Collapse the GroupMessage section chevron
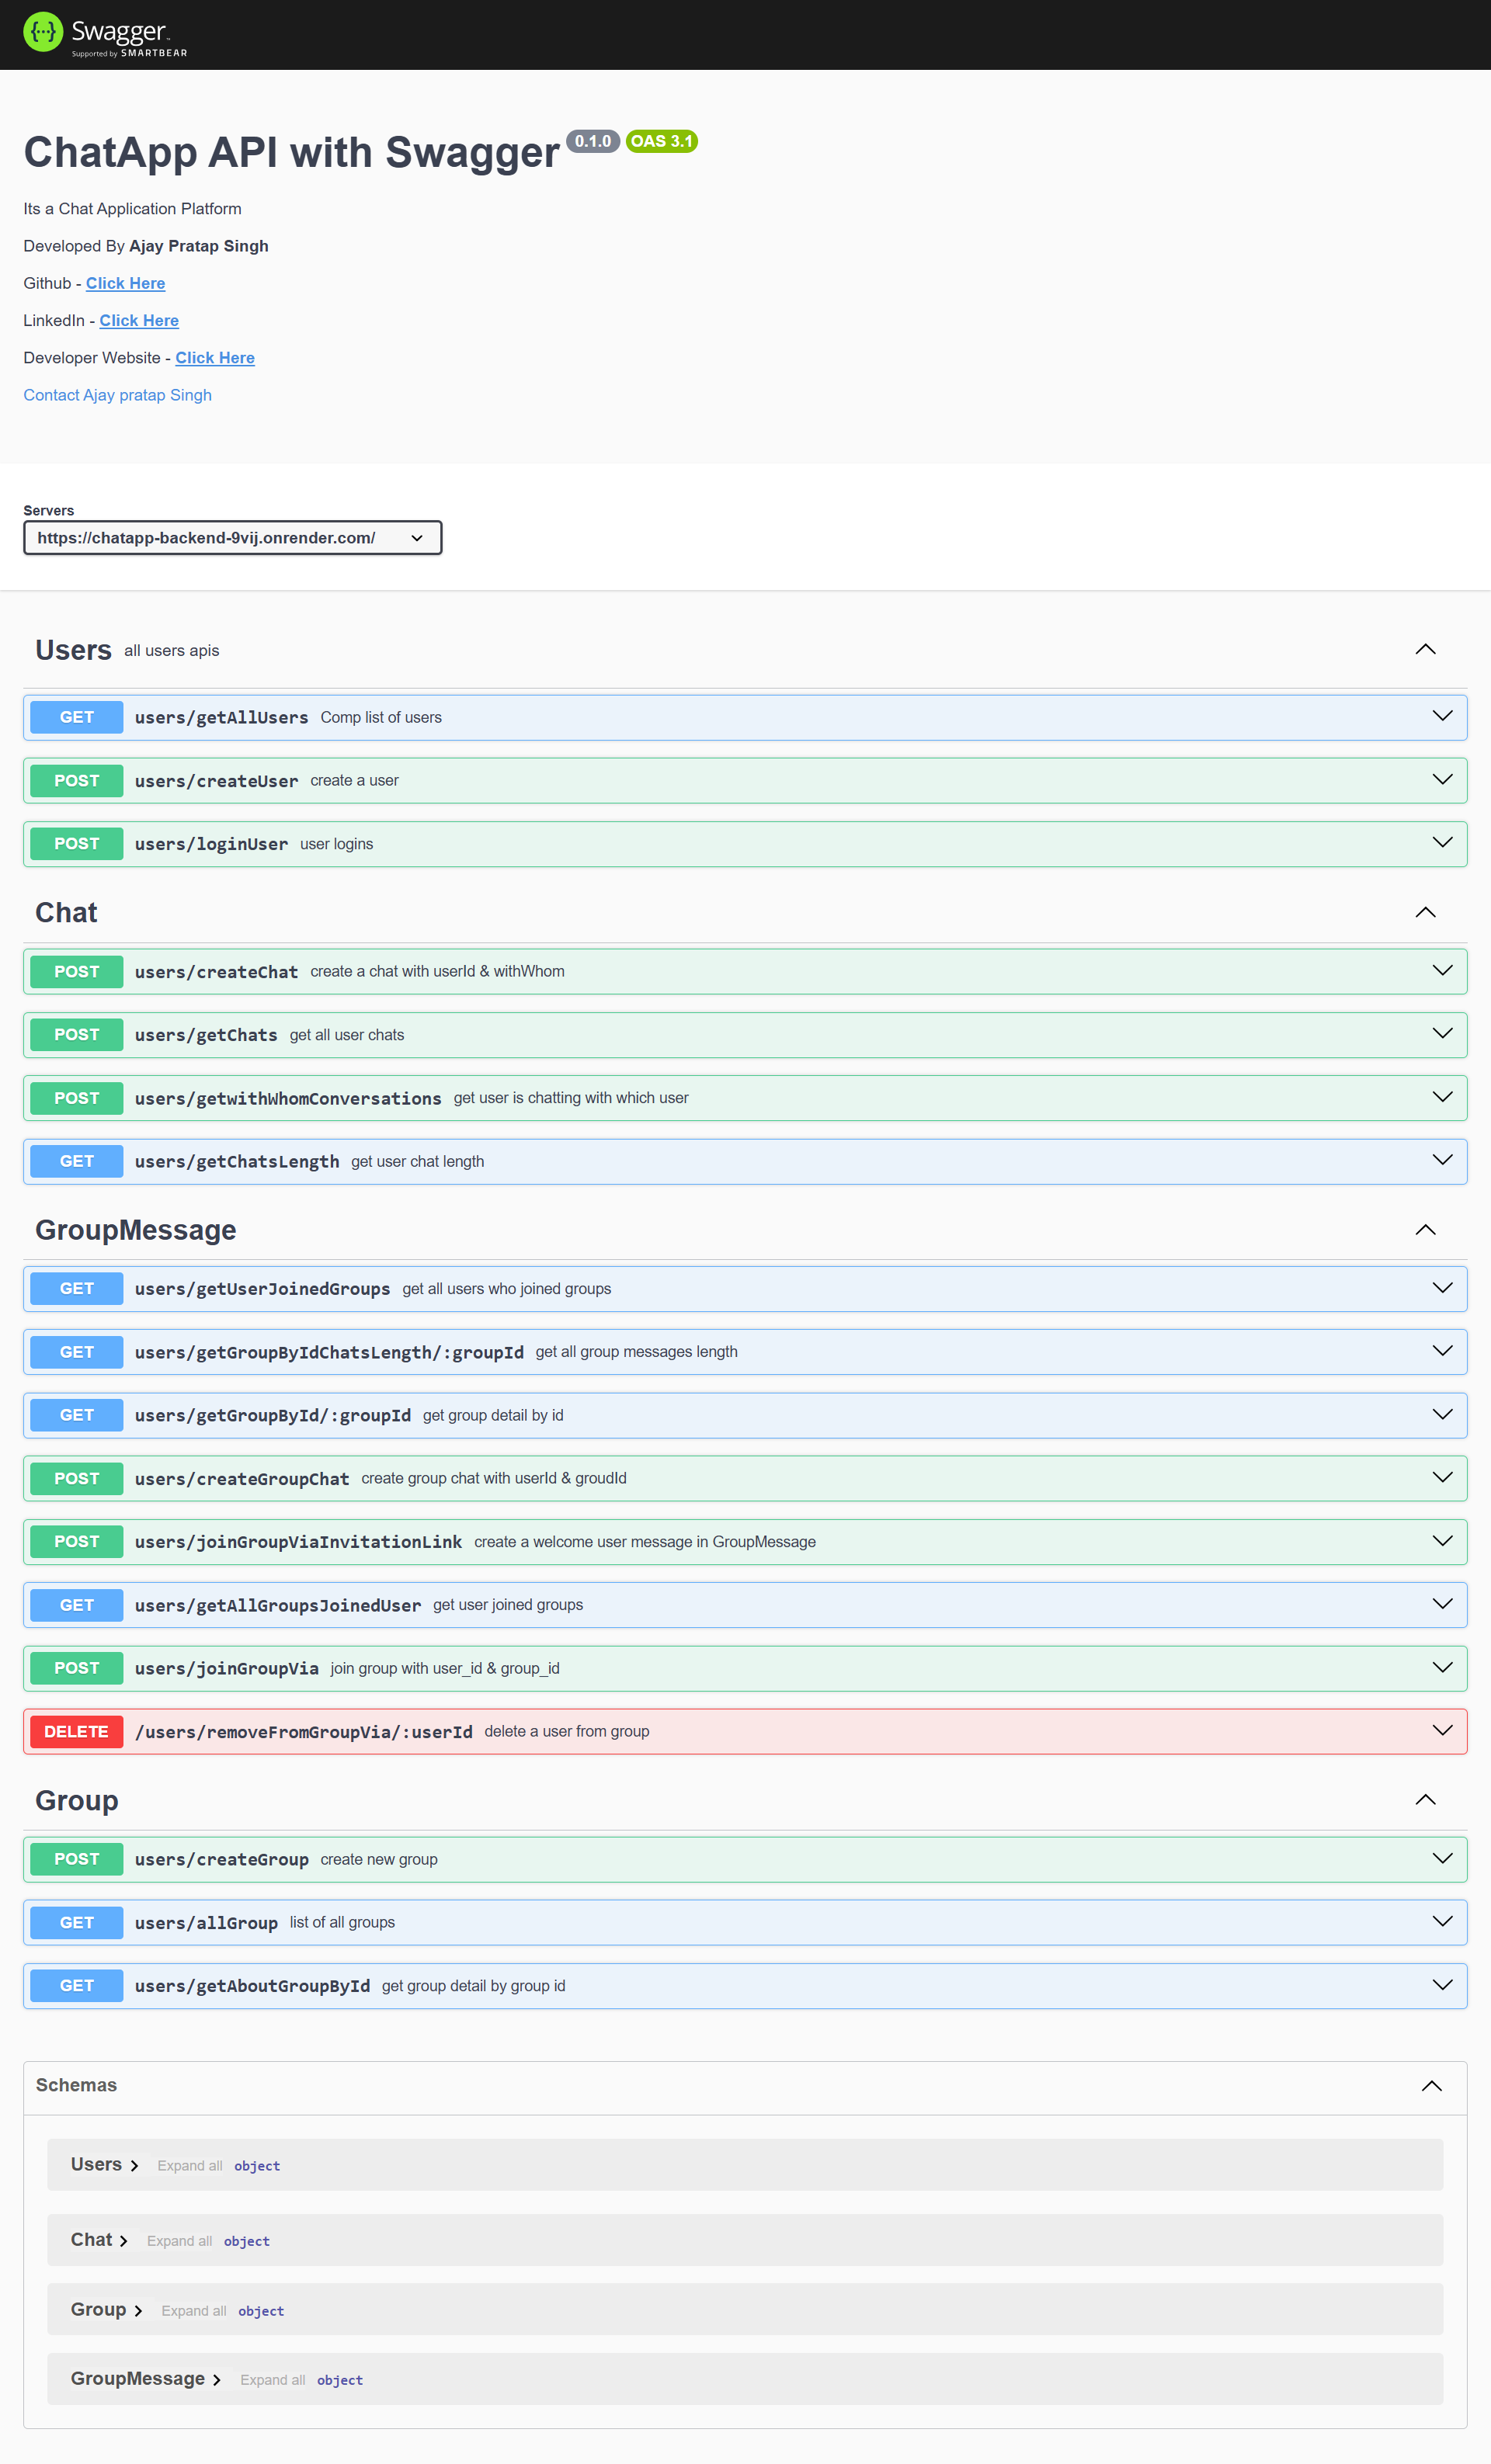The width and height of the screenshot is (1491, 2464). pyautogui.click(x=1425, y=1230)
